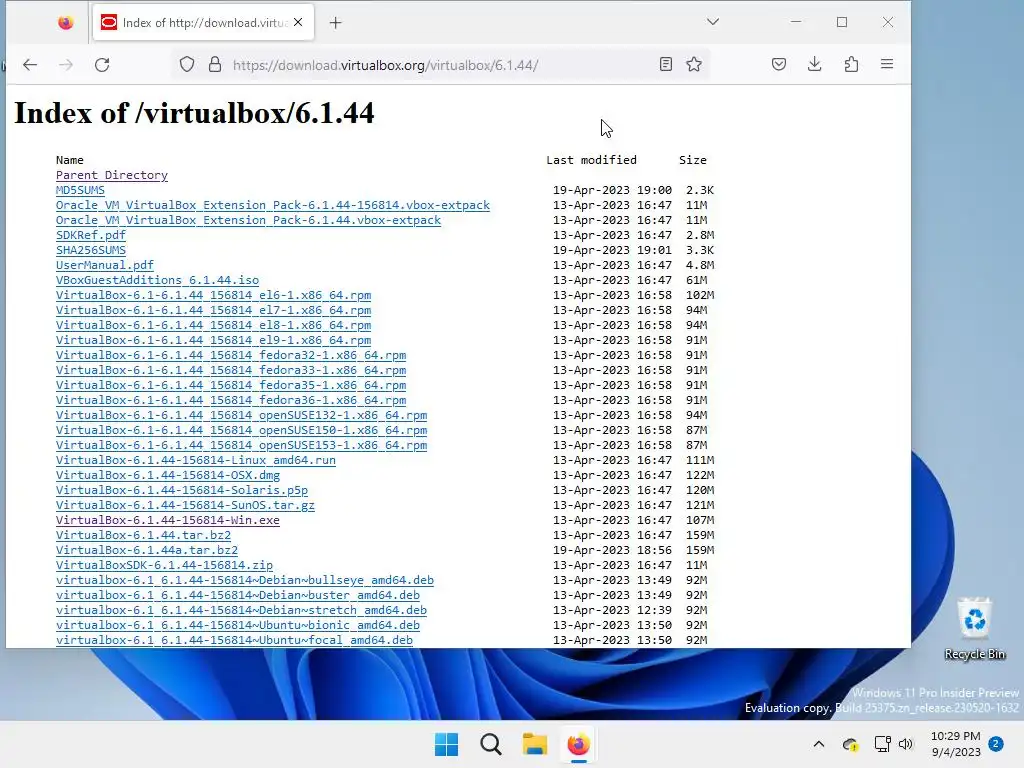The image size is (1024, 768).
Task: Open the Firefox application hamburger menu
Action: [x=887, y=64]
